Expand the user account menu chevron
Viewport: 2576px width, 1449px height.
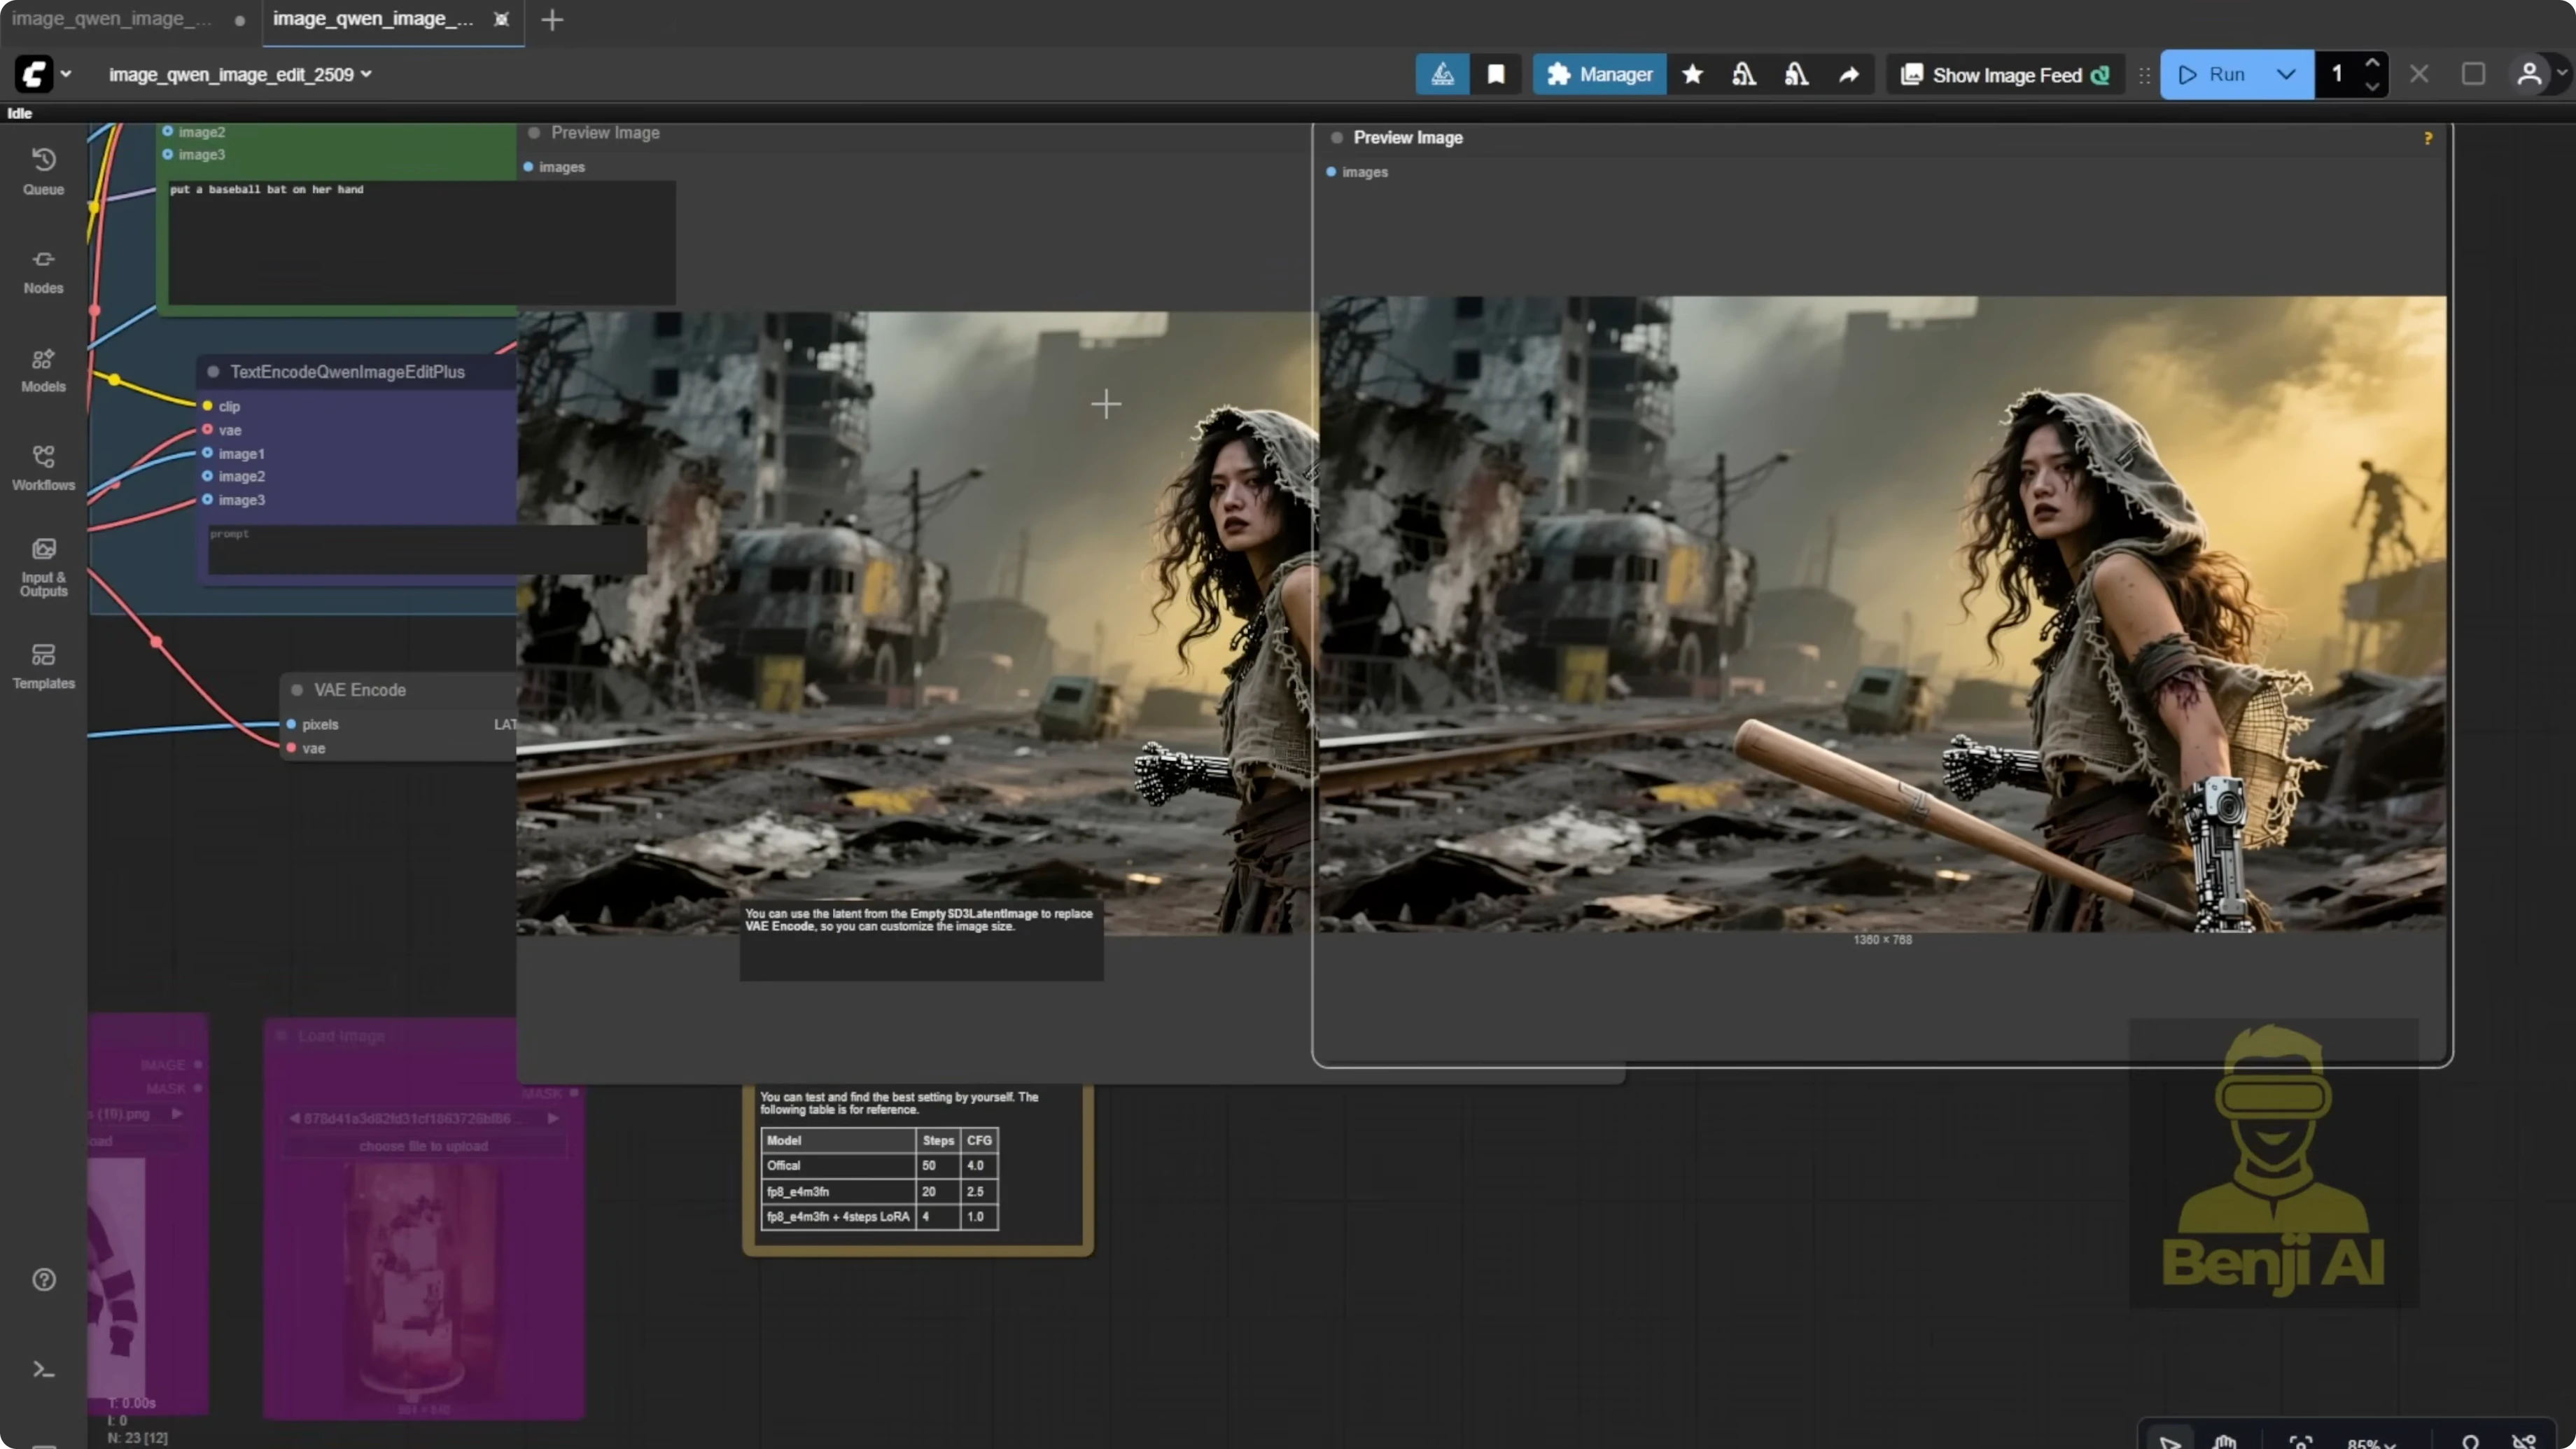pos(2561,72)
